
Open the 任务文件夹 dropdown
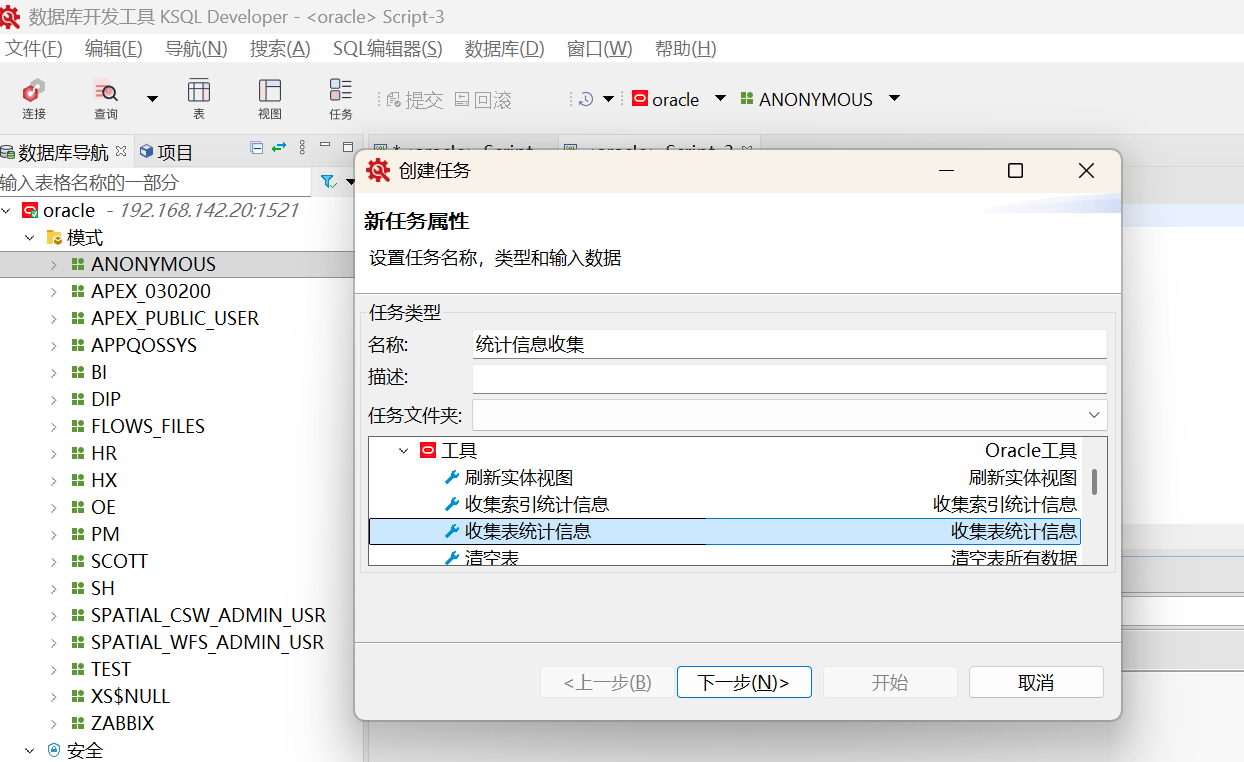(1093, 414)
